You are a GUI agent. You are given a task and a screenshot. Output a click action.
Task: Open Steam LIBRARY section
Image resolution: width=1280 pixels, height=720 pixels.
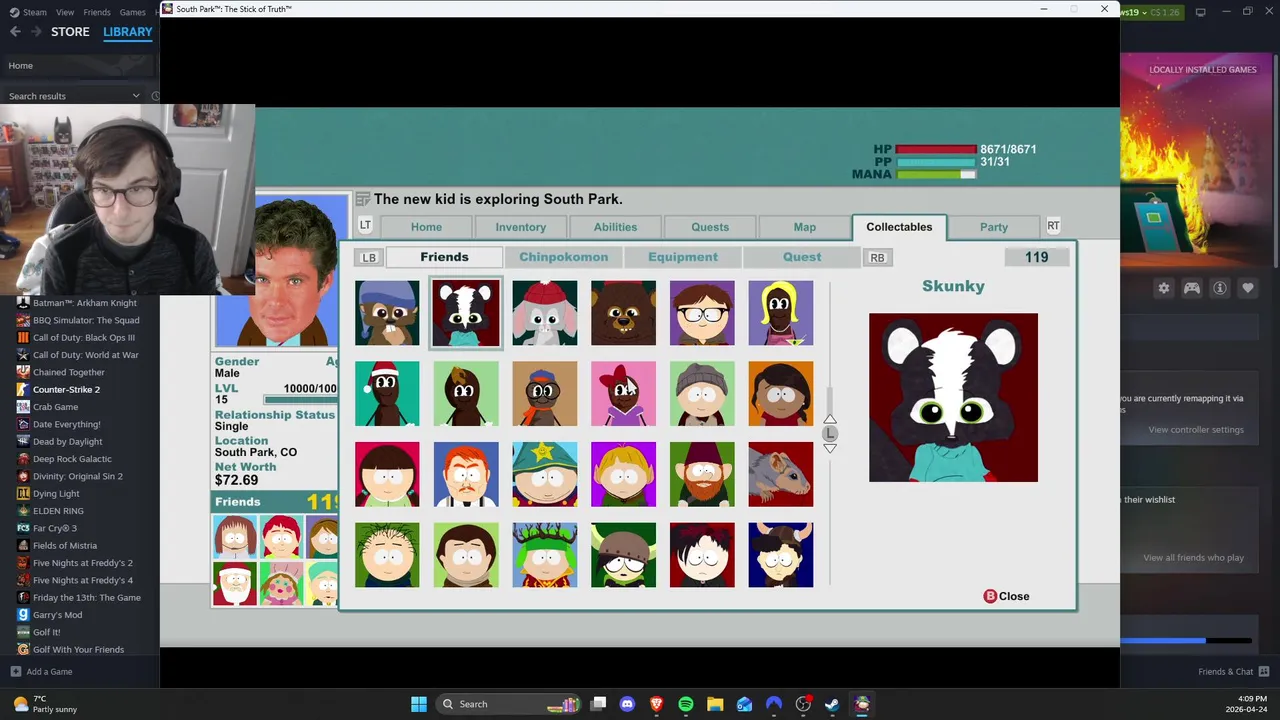tap(128, 32)
